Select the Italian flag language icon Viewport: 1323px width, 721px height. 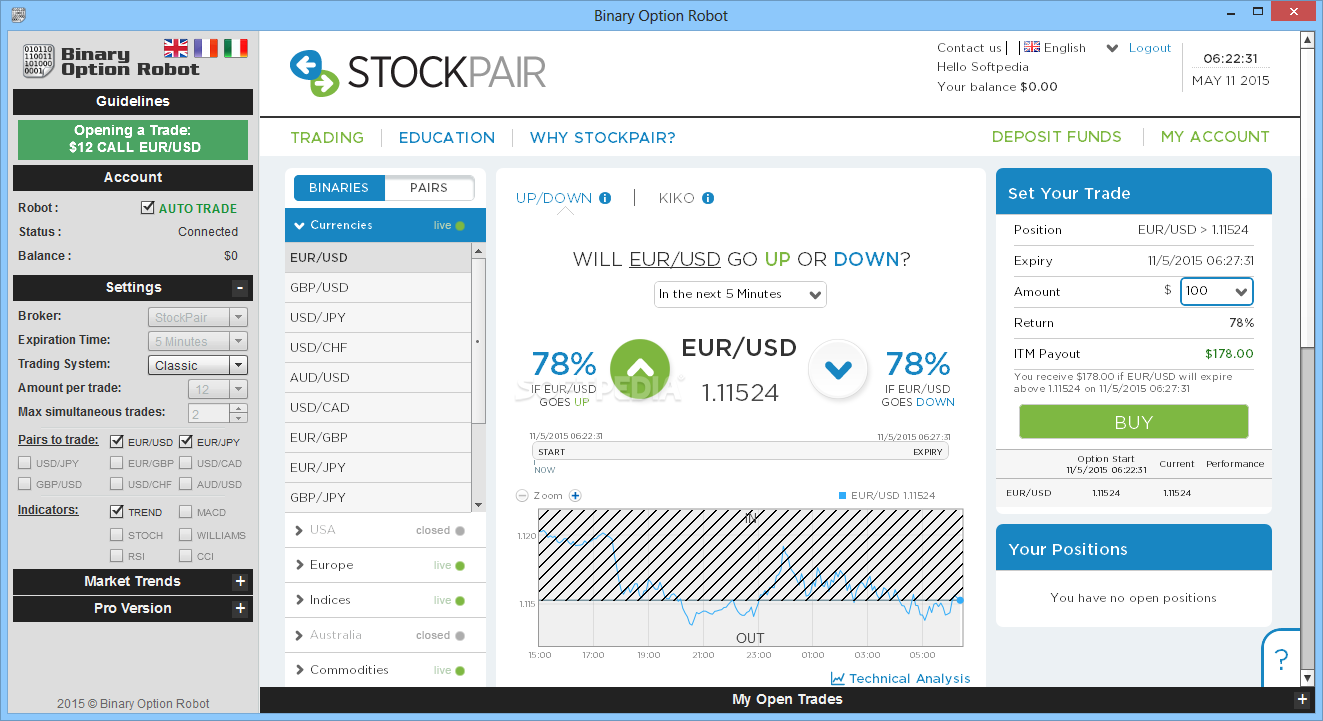[x=236, y=47]
